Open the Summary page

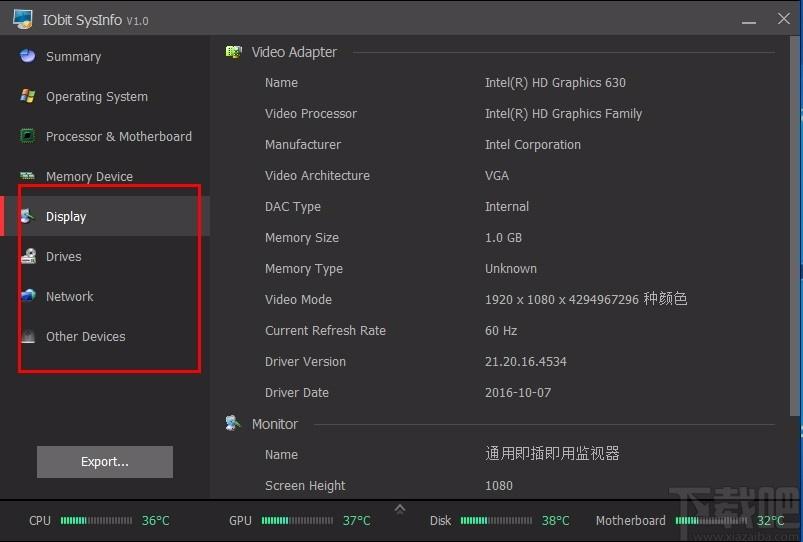click(105, 56)
